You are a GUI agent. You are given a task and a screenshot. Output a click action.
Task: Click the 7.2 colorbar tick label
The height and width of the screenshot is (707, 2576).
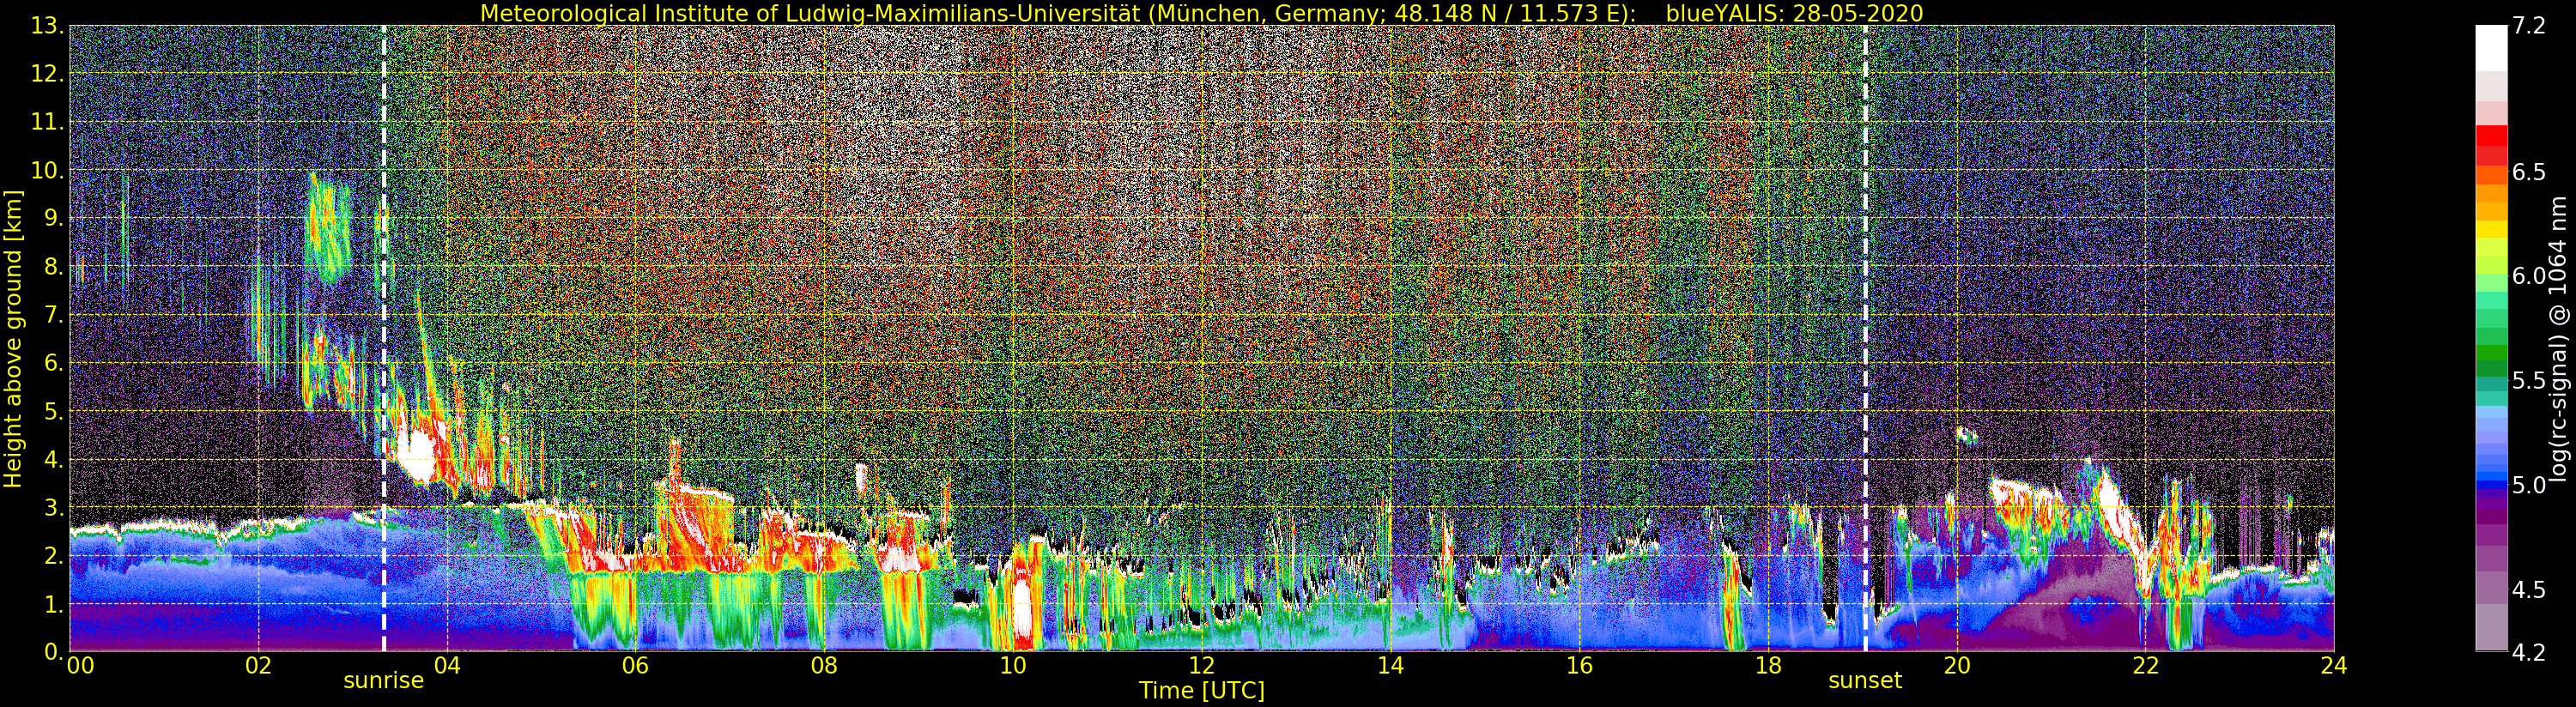(2528, 26)
